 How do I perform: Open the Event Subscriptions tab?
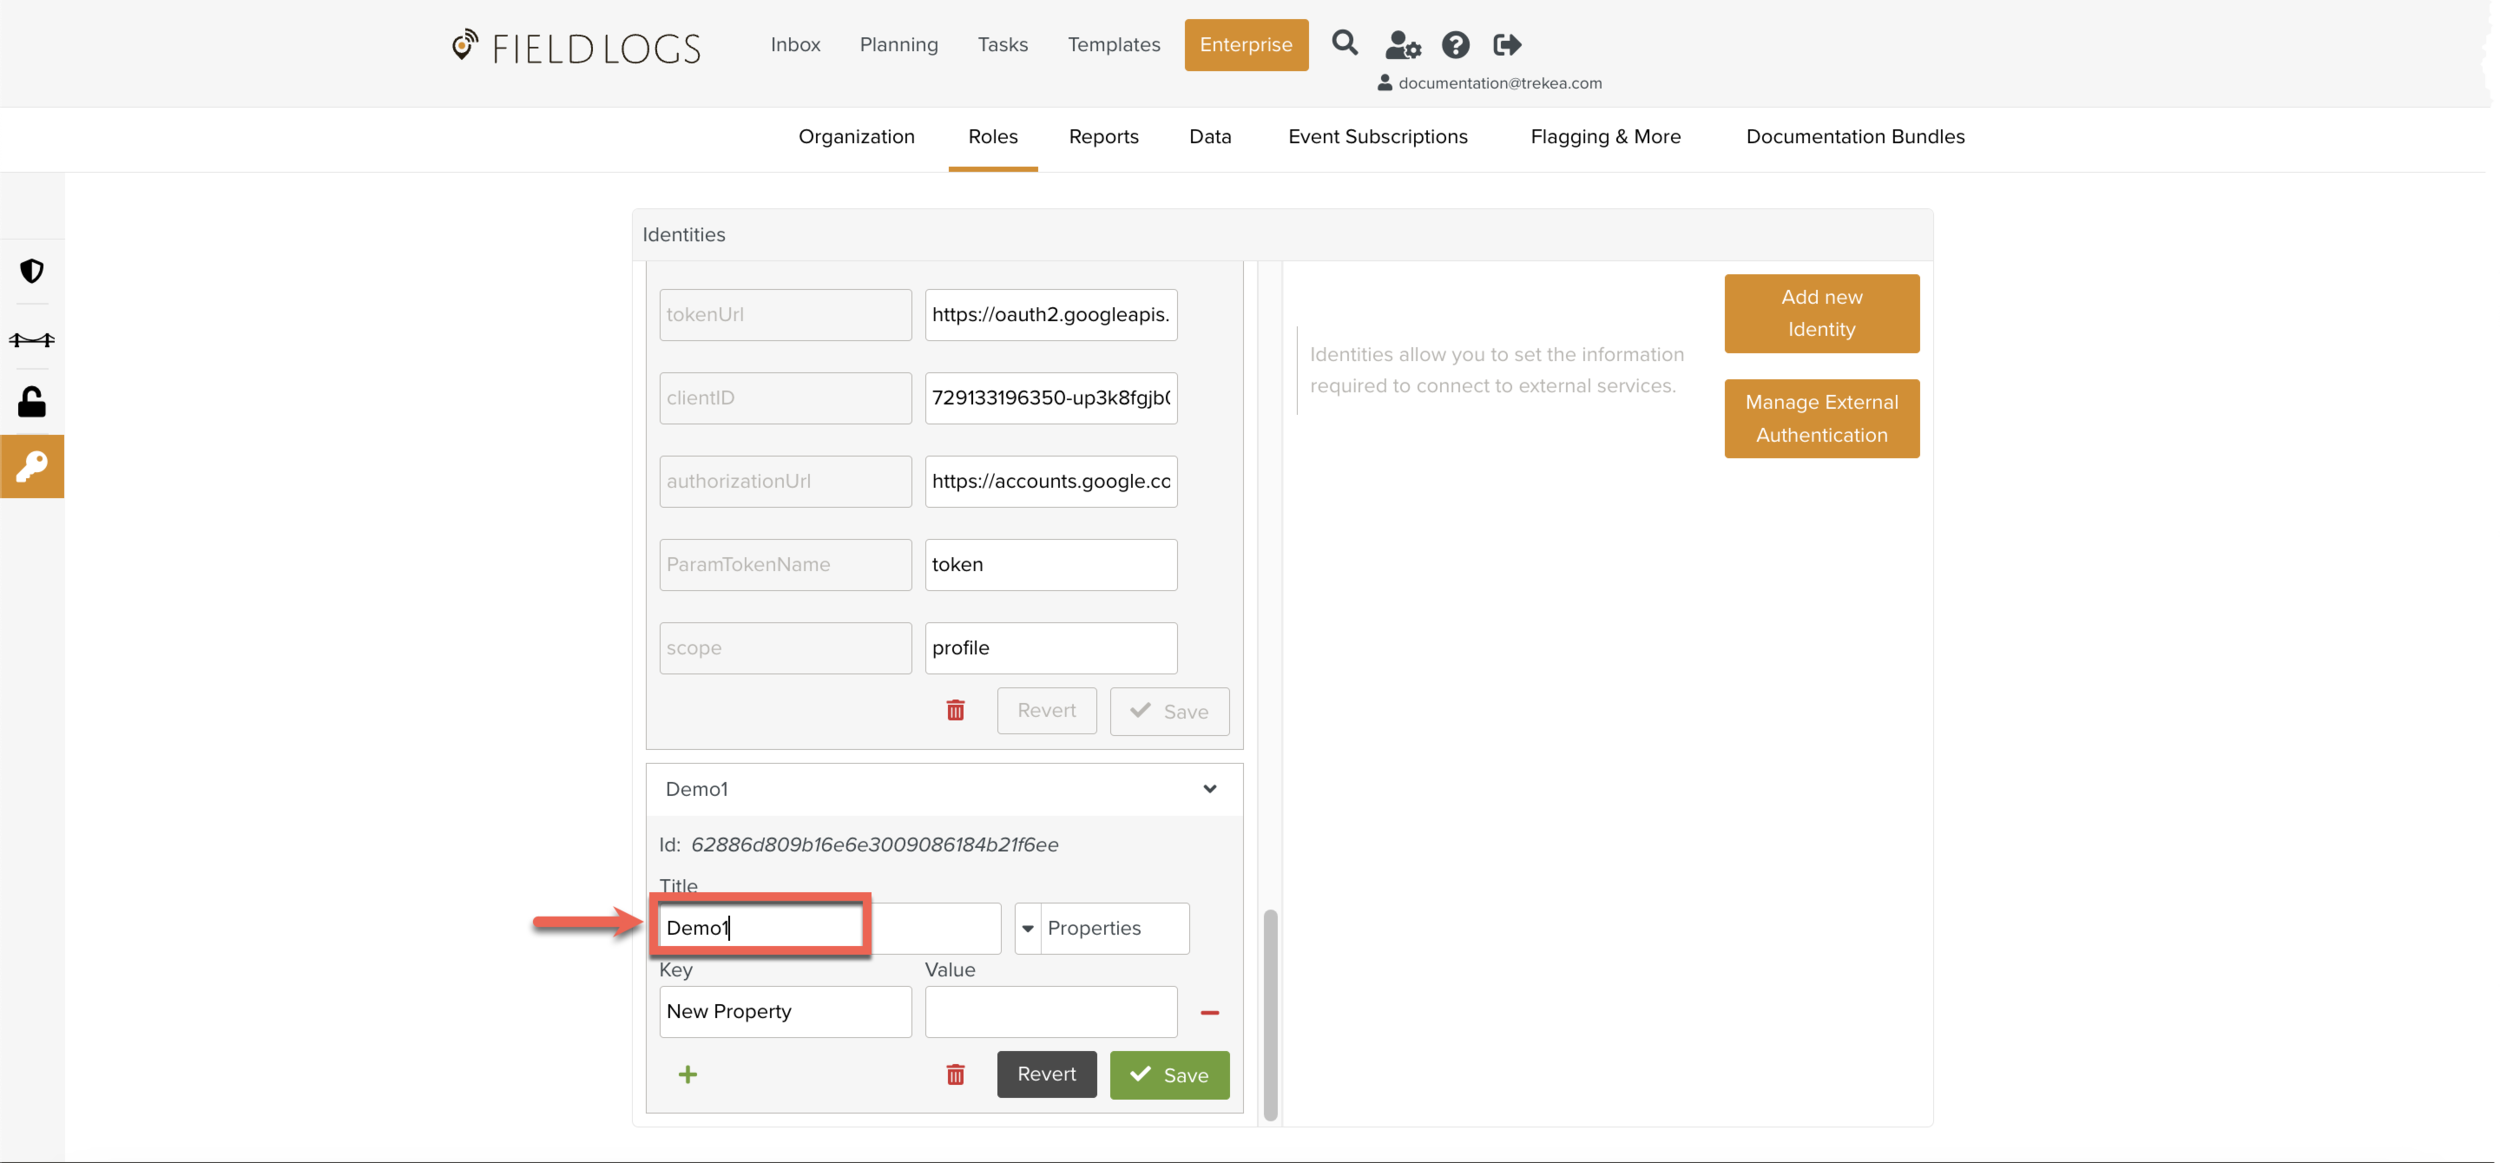tap(1377, 137)
